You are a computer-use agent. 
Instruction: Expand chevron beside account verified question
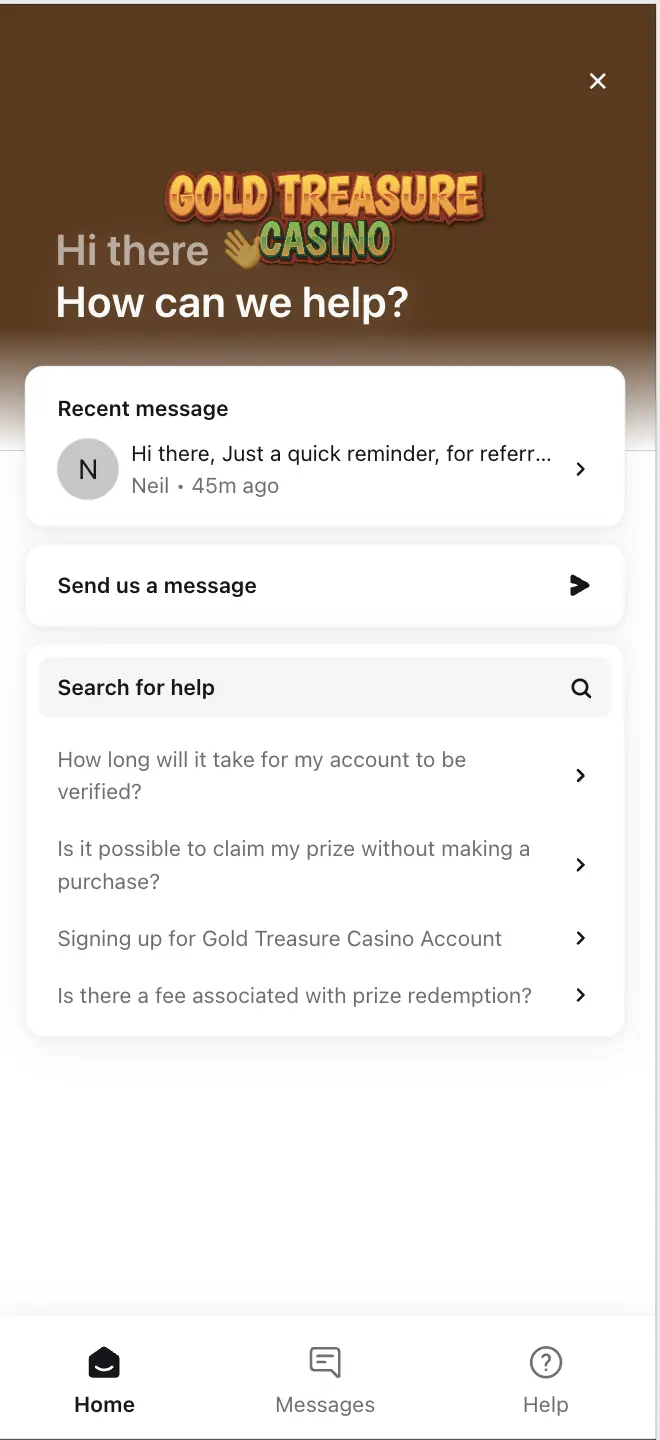(x=581, y=775)
